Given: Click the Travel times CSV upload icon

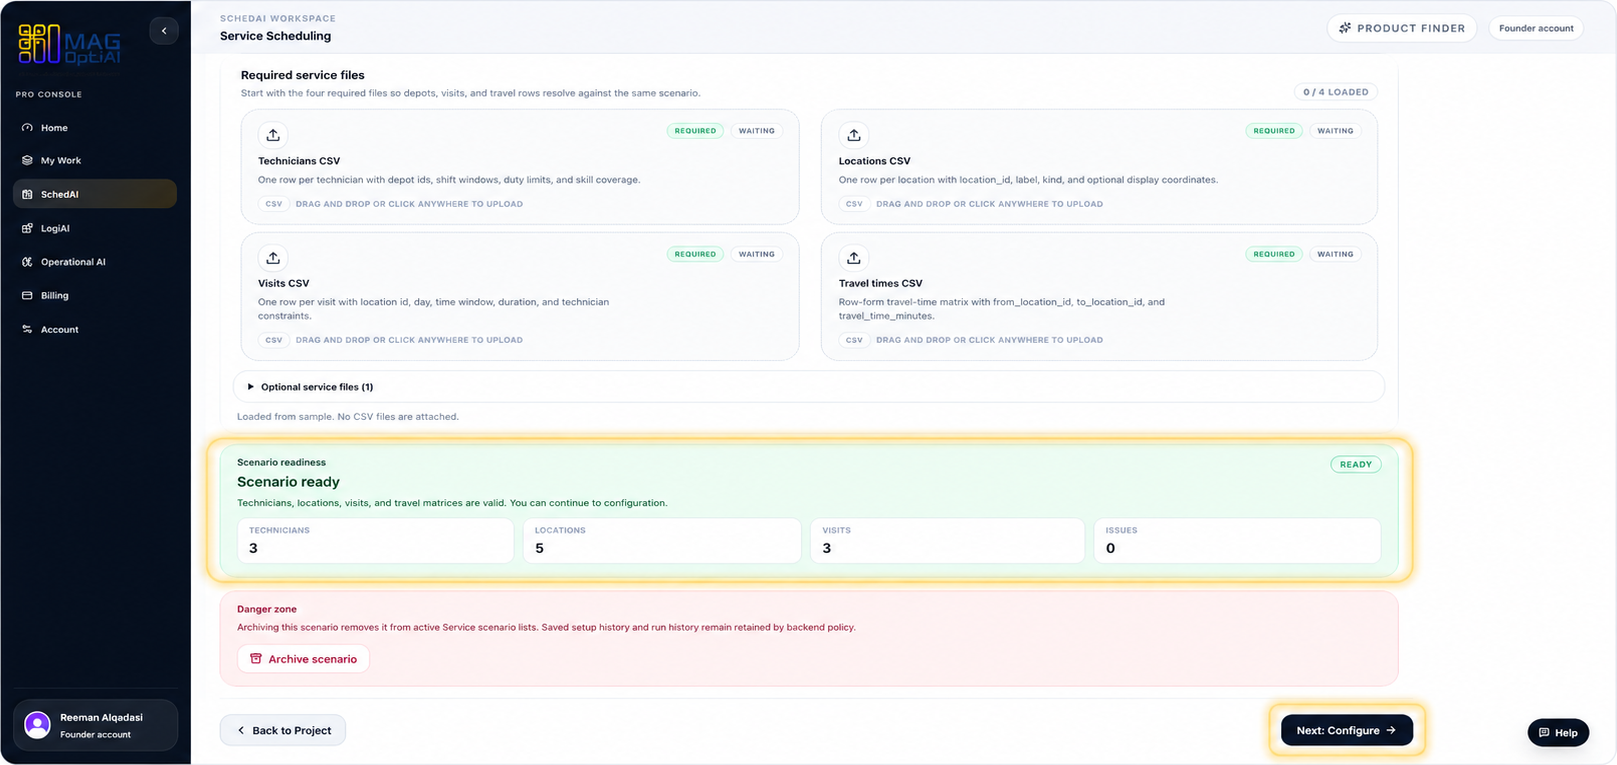Looking at the screenshot, I should pyautogui.click(x=854, y=258).
